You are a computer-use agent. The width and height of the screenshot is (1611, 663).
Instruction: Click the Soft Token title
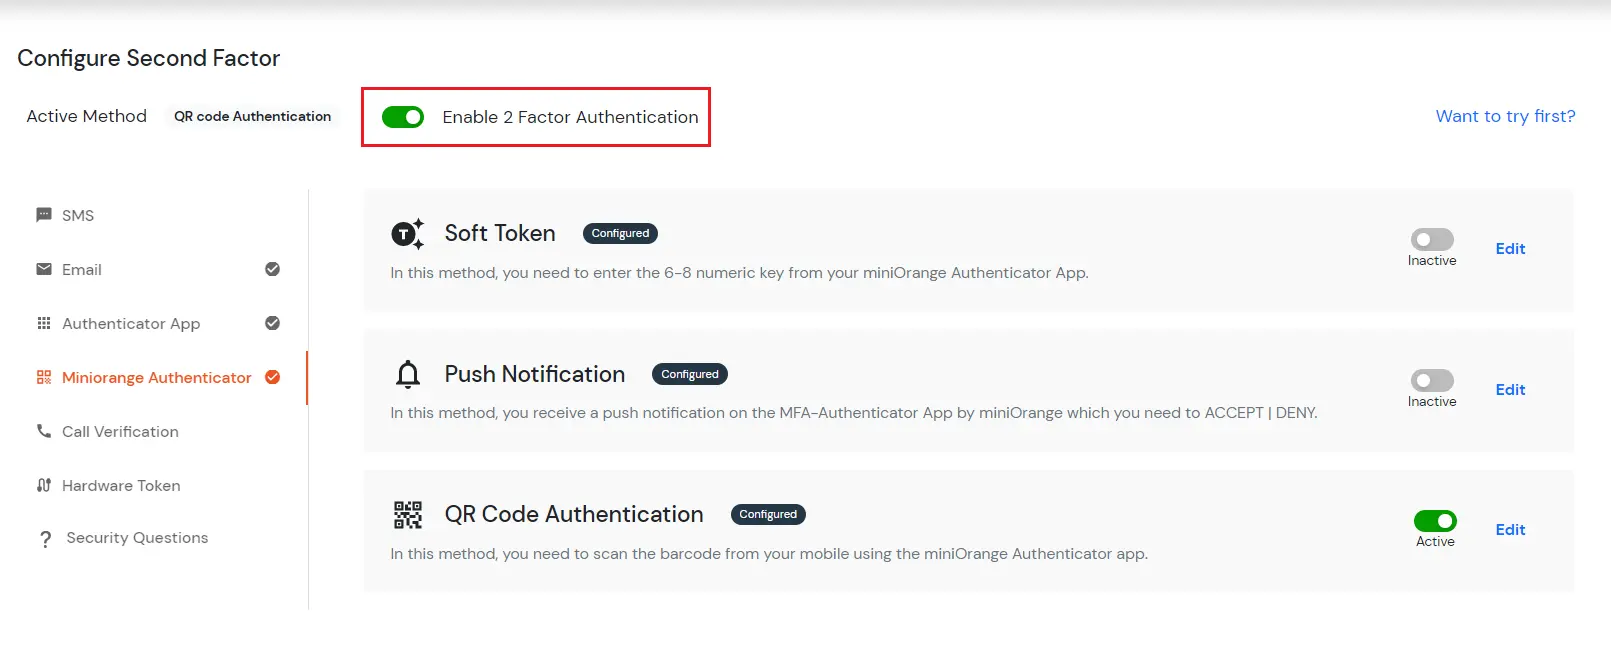[x=500, y=233]
